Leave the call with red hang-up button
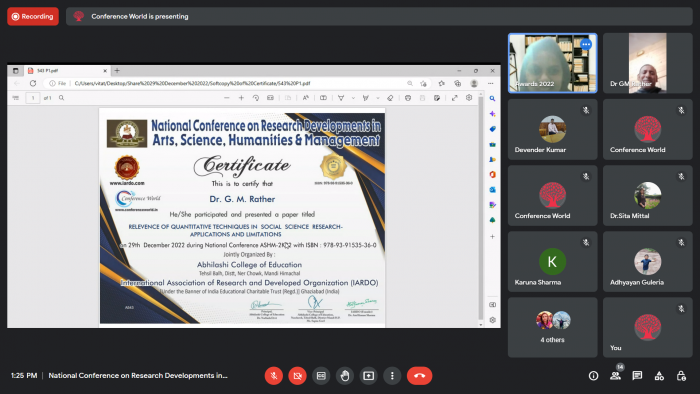700x394 pixels. [x=419, y=376]
